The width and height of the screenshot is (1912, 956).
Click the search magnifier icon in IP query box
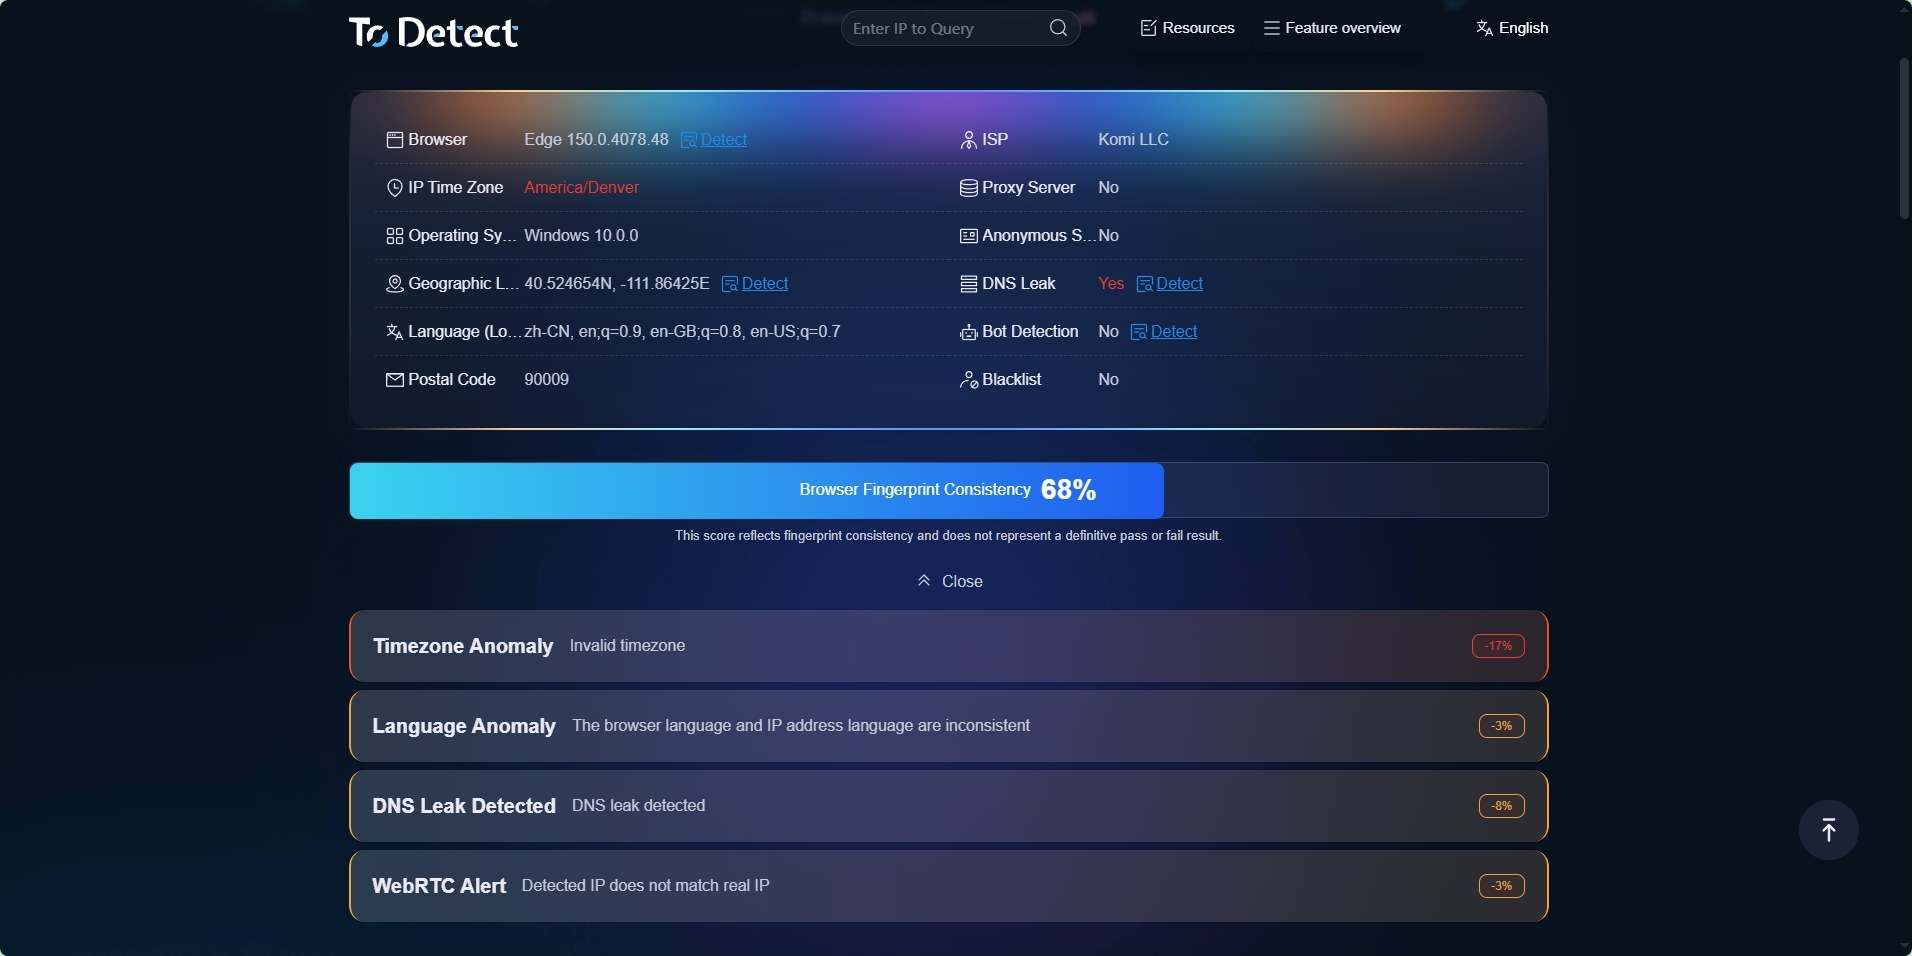[x=1058, y=28]
